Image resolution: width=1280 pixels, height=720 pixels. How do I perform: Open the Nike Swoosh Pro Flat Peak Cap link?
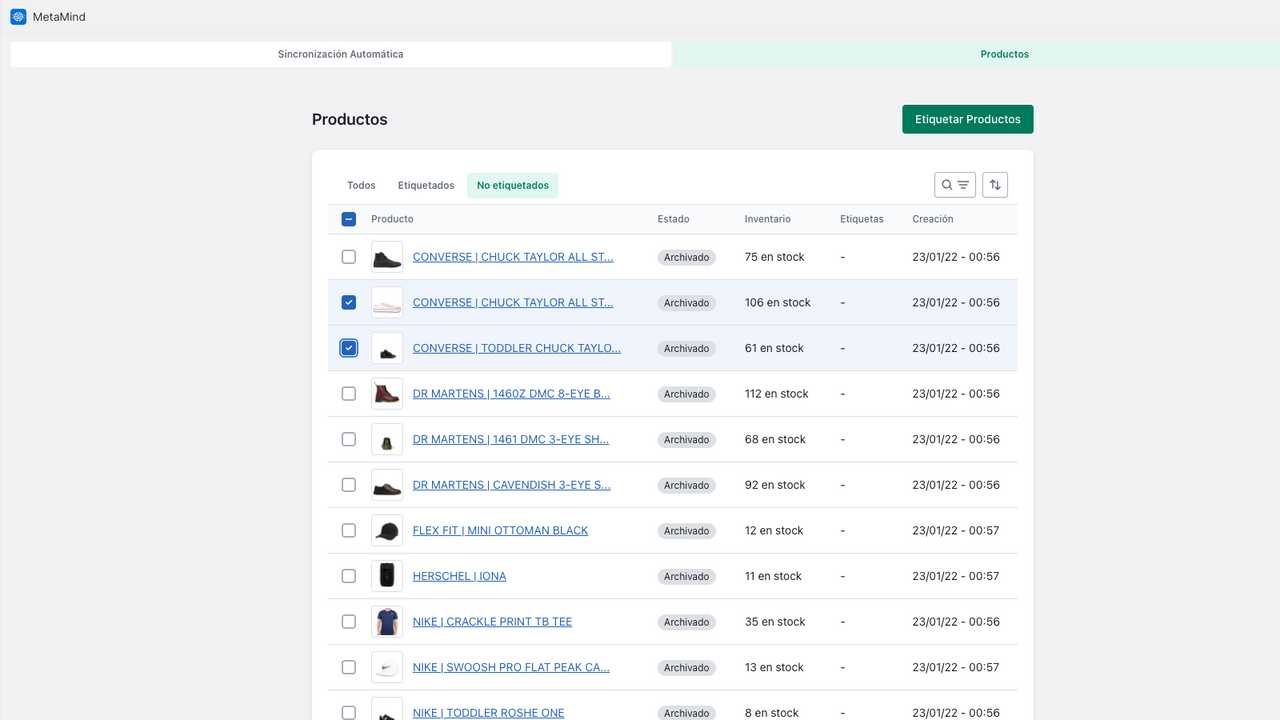[511, 667]
